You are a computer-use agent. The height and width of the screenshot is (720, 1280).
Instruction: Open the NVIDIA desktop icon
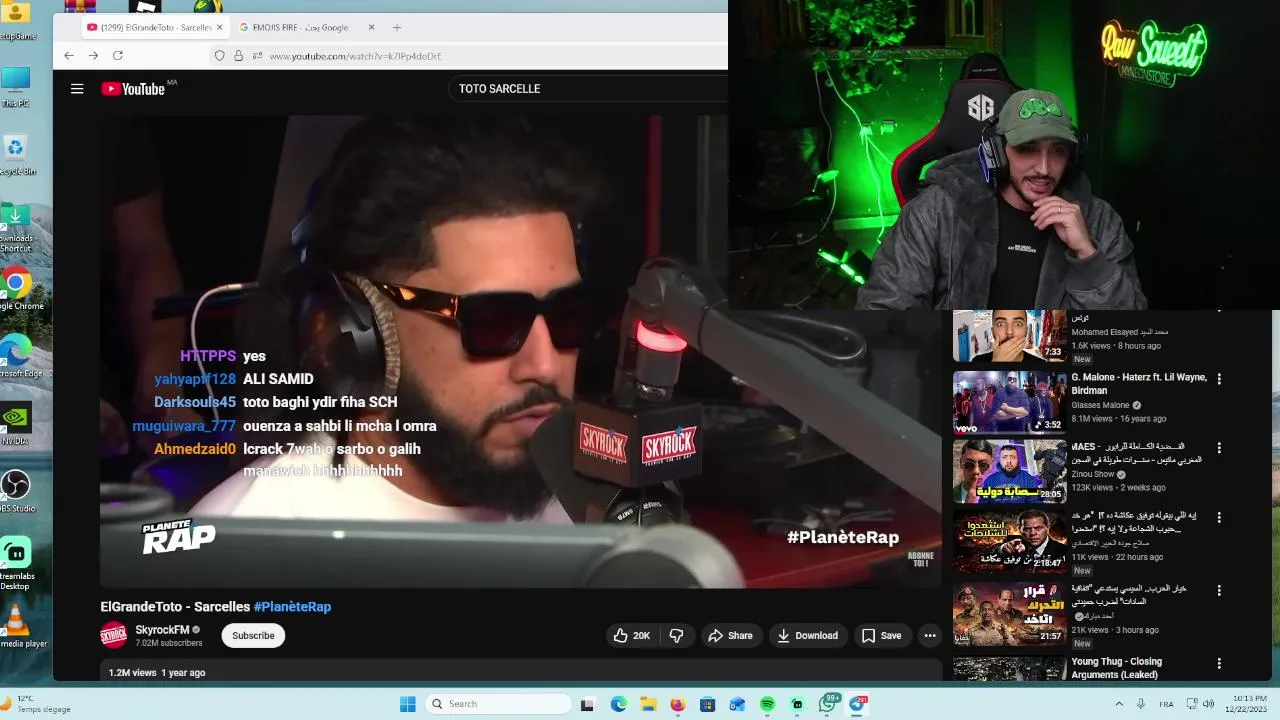(x=15, y=424)
